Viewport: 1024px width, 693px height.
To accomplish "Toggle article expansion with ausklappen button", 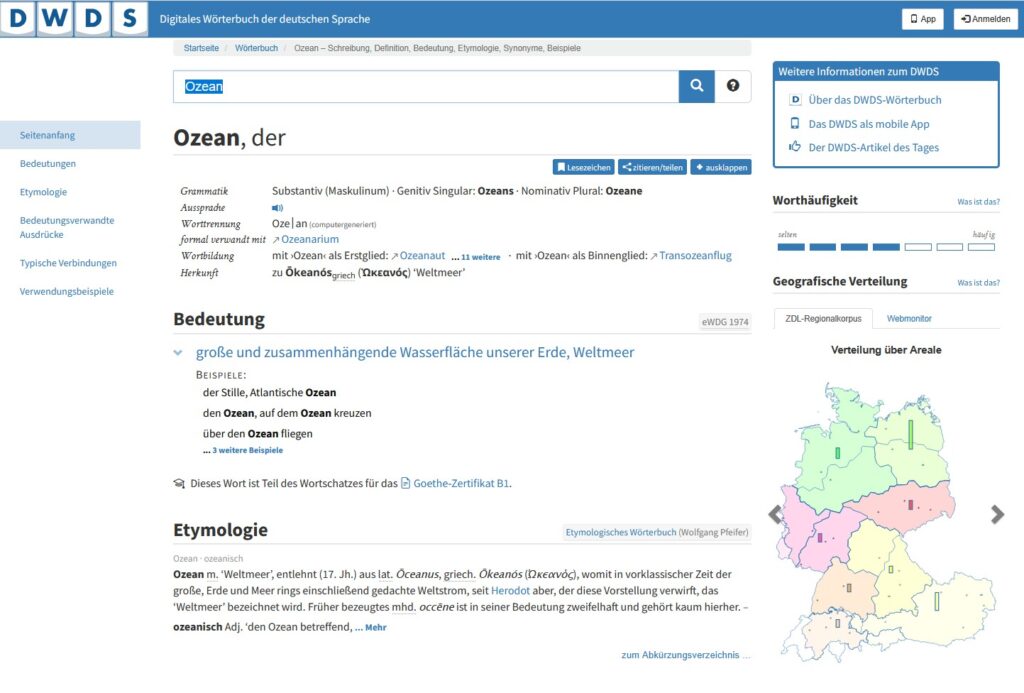I will pos(719,166).
